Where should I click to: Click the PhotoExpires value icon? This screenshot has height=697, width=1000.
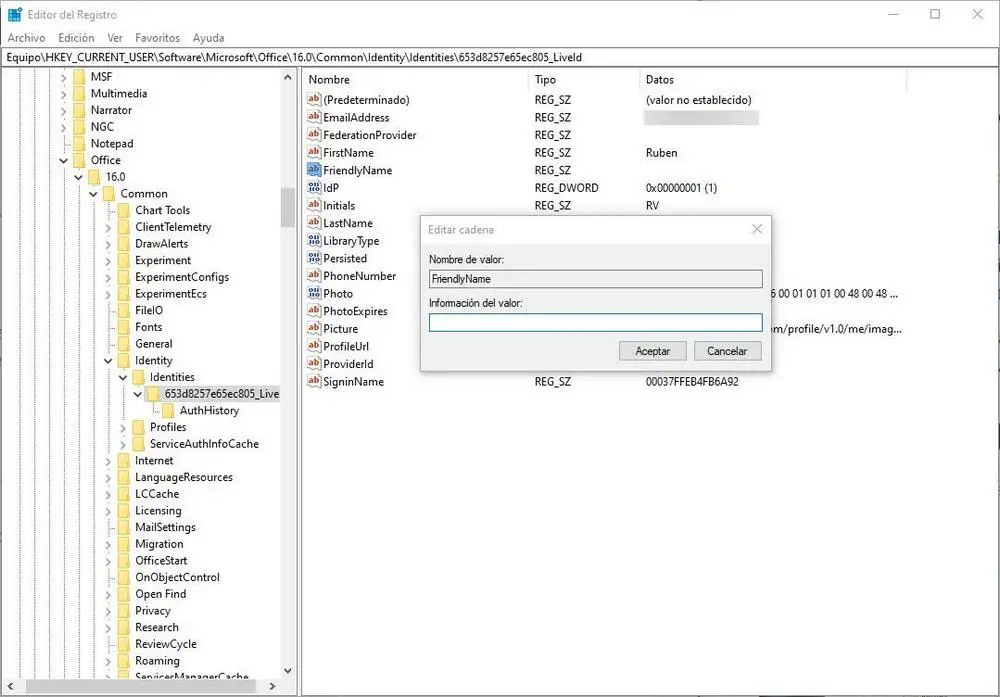point(314,311)
